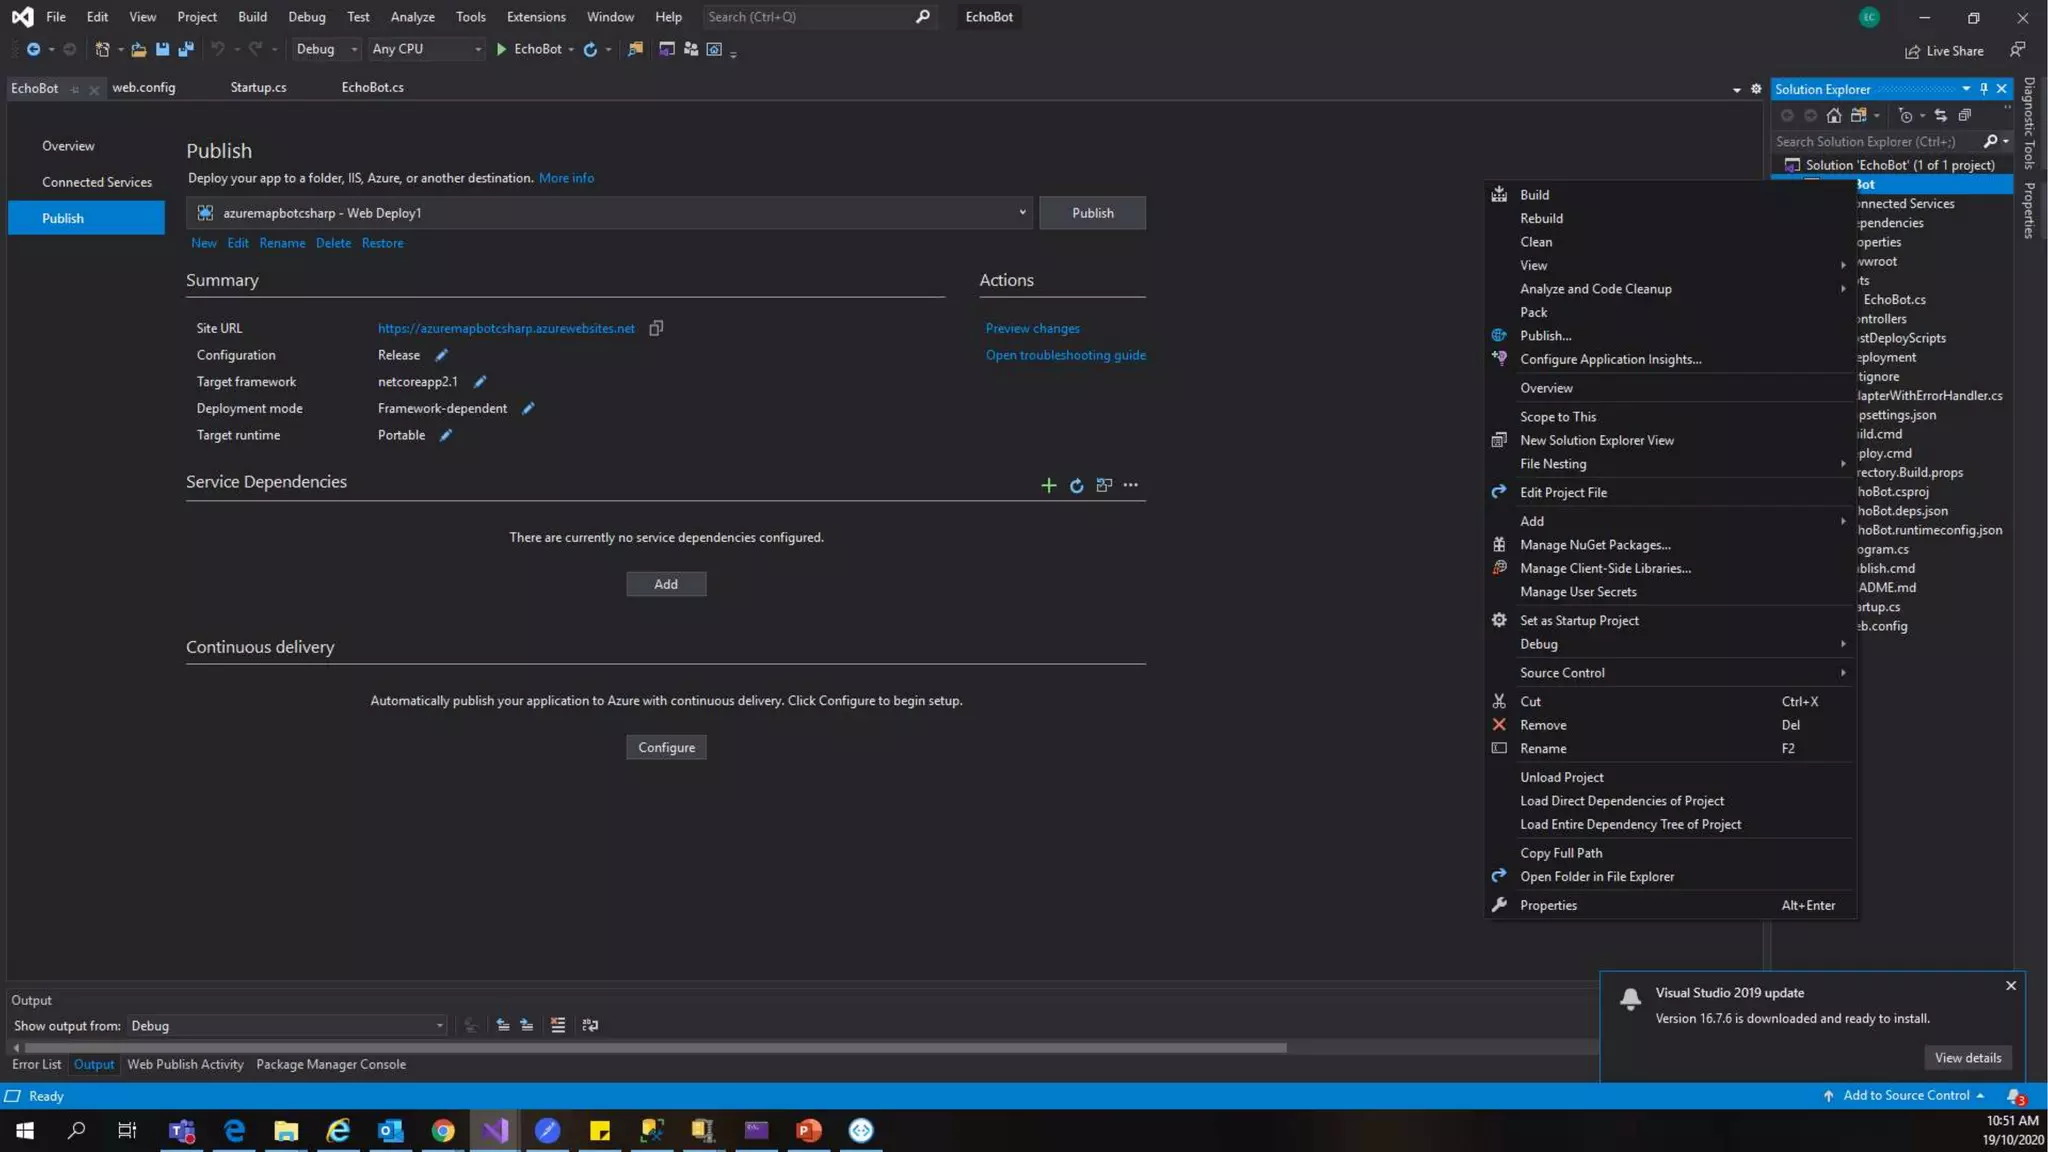The image size is (2048, 1152).
Task: Toggle pin on Solution Explorer panel
Action: (x=1984, y=89)
